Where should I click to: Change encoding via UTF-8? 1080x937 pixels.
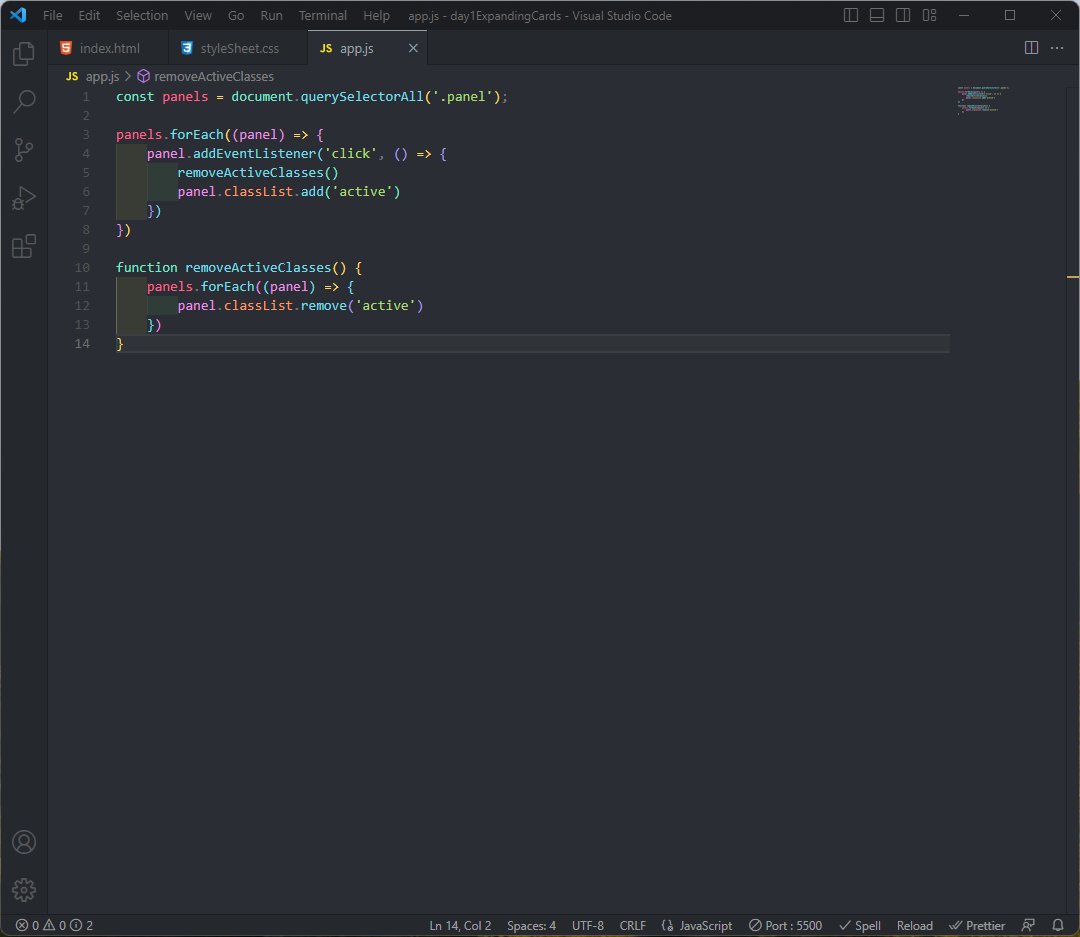[x=588, y=925]
